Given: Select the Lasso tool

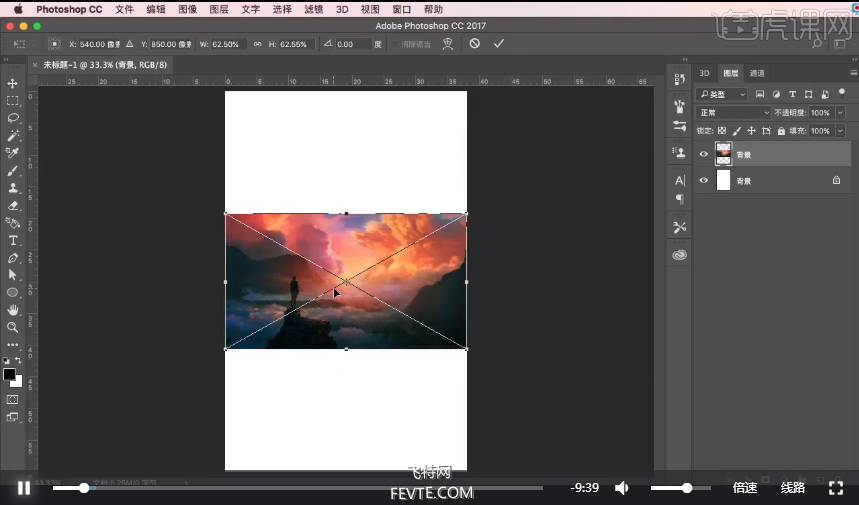Looking at the screenshot, I should click(x=13, y=118).
